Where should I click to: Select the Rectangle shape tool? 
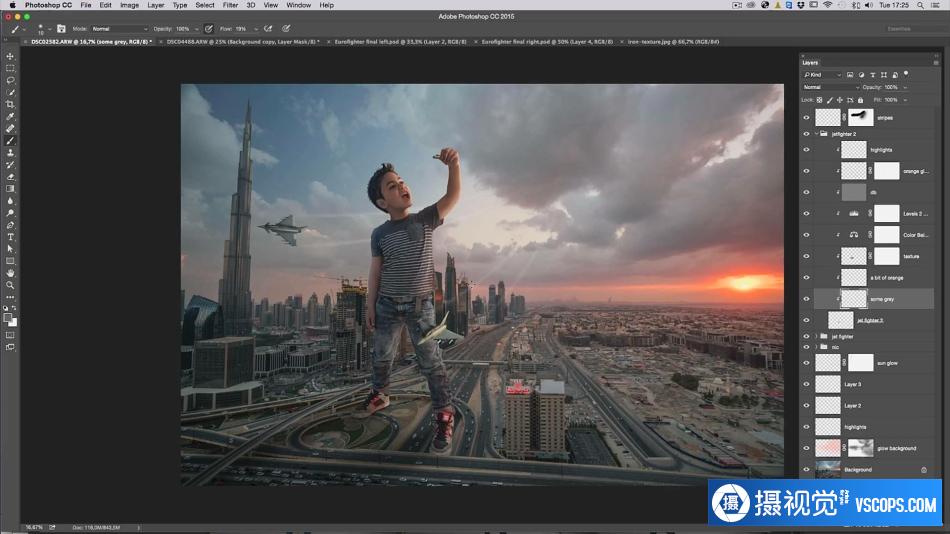[x=10, y=261]
